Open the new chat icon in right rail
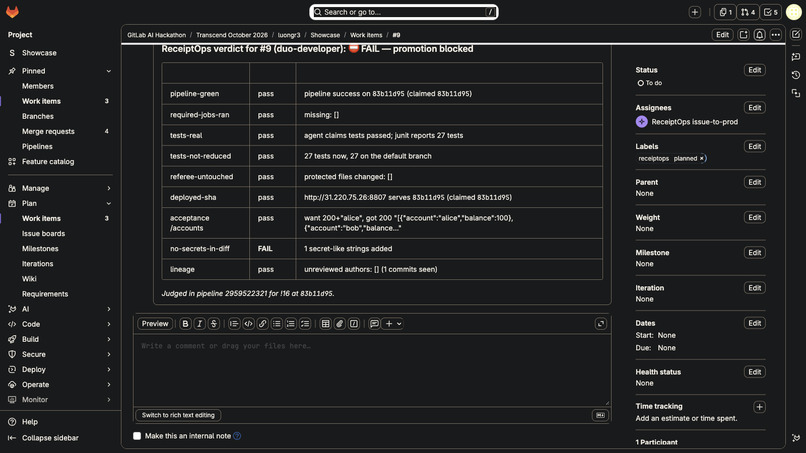806x453 pixels. [x=796, y=57]
